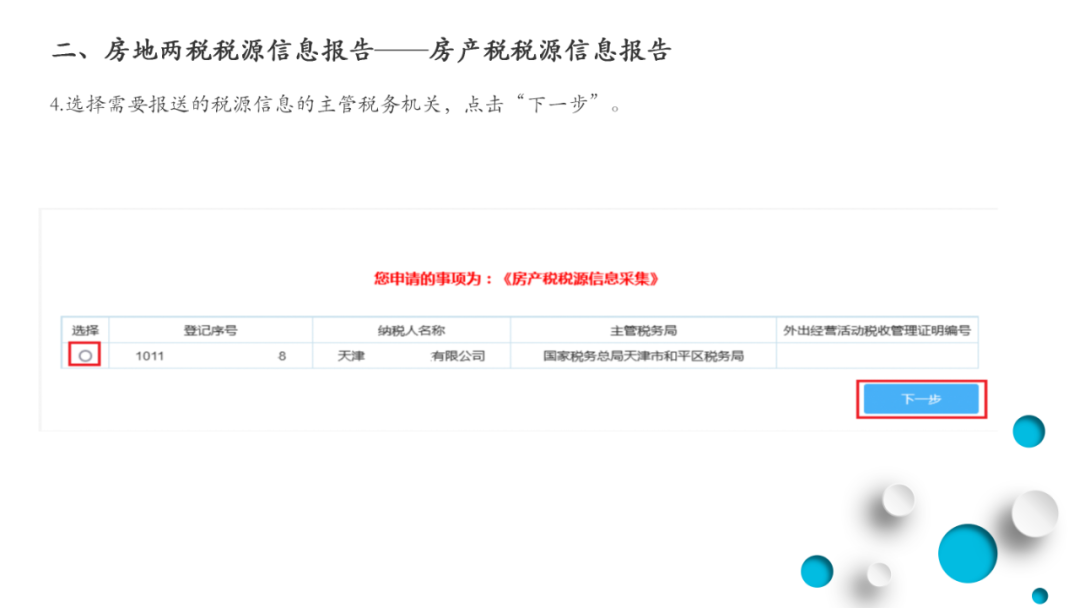Click the taxpayer name cell 天津…有限公司
This screenshot has width=1080, height=608.
point(411,356)
